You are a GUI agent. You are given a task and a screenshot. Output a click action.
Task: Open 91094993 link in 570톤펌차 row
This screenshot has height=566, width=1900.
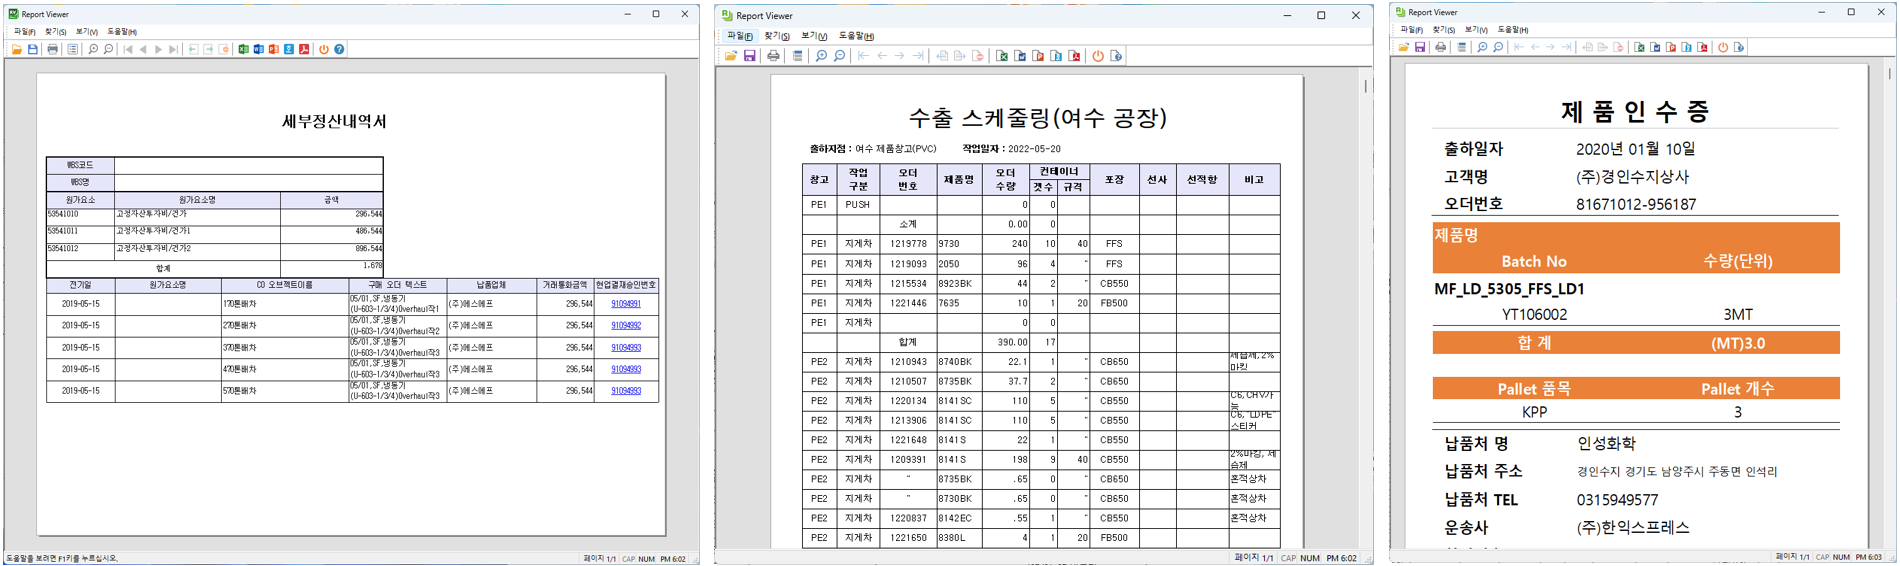pyautogui.click(x=626, y=391)
